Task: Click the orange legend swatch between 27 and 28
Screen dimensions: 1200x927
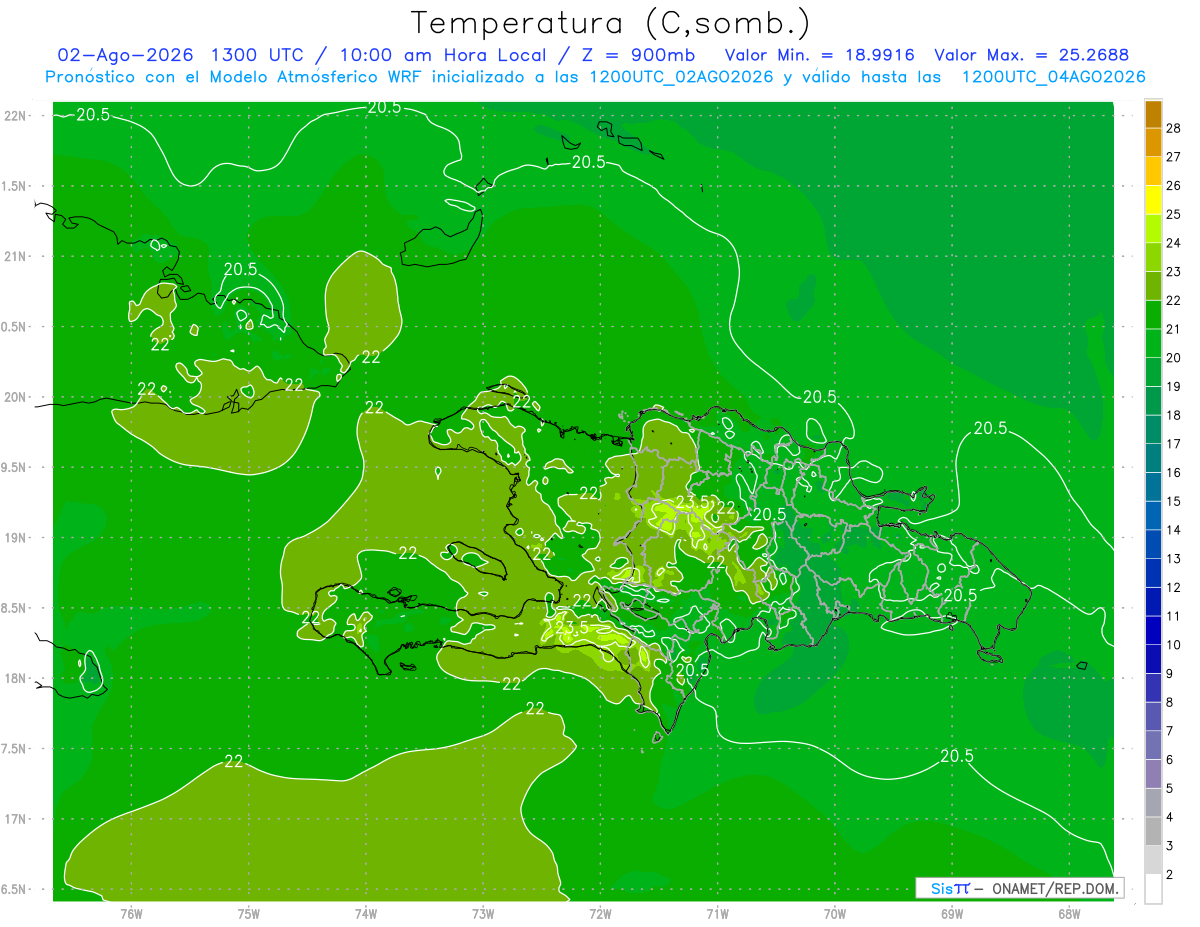Action: pos(1153,142)
